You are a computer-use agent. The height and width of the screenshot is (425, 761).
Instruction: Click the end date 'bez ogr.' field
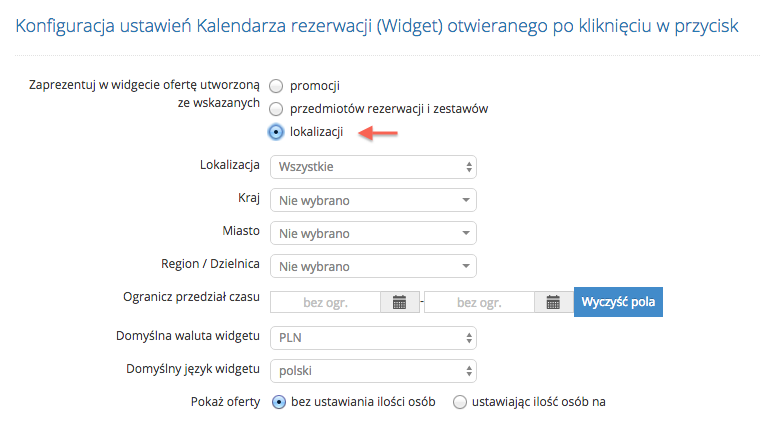point(479,302)
